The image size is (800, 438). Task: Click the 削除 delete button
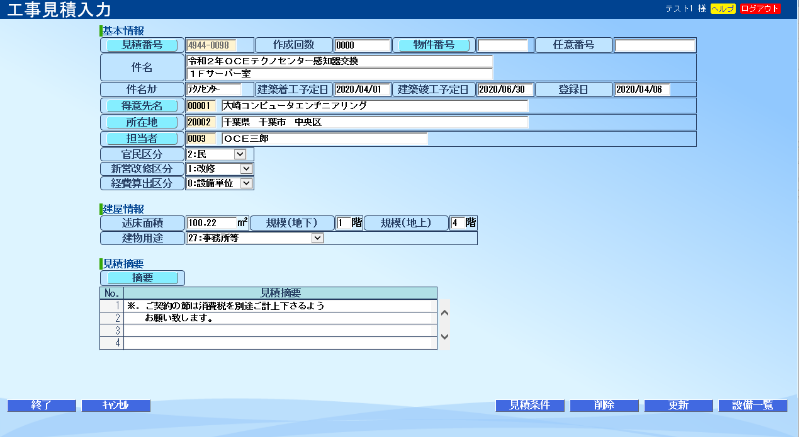[x=604, y=406]
